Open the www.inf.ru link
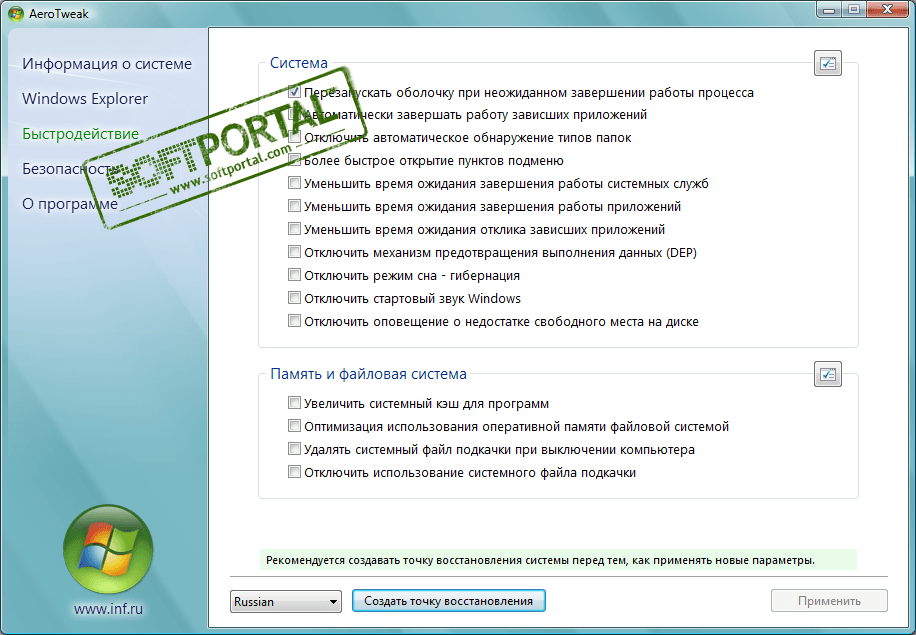 pyautogui.click(x=108, y=609)
